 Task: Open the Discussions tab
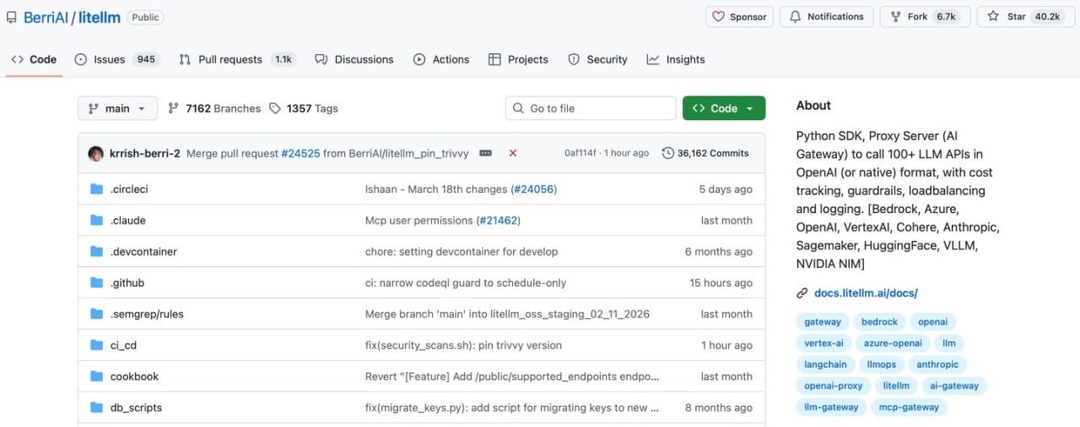354,59
